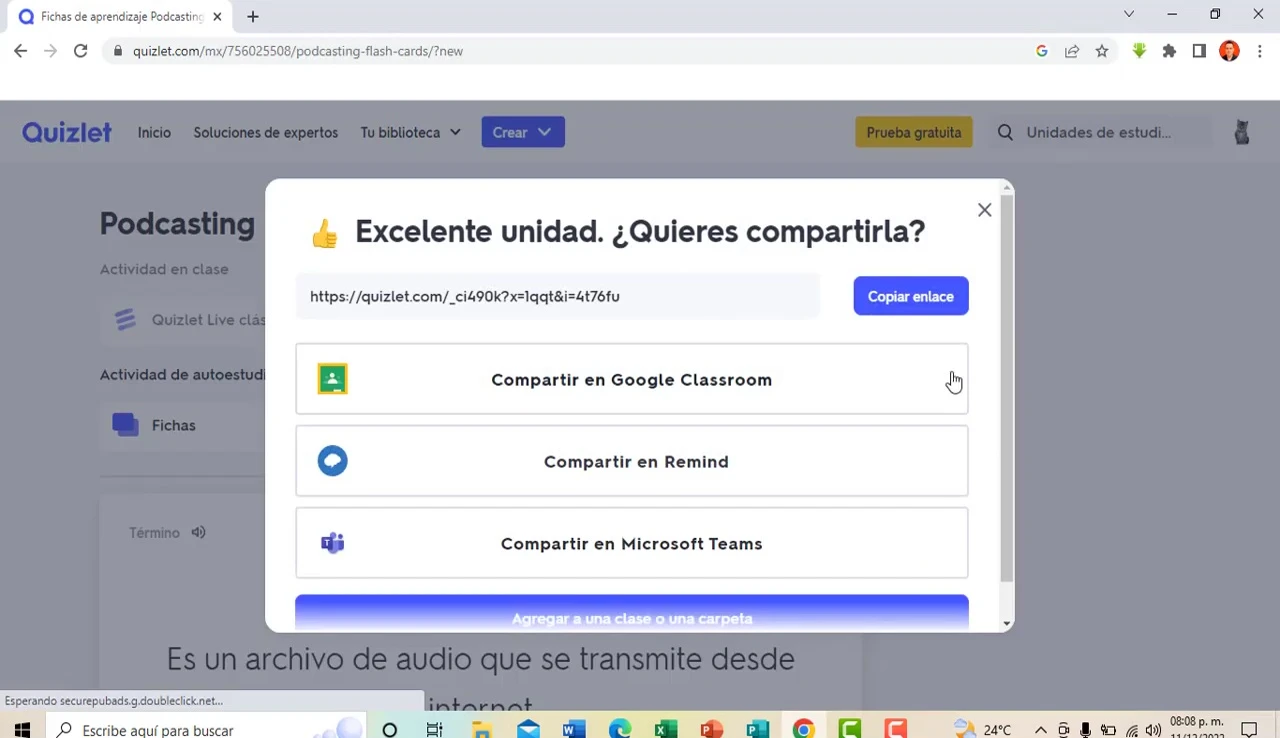This screenshot has height=738, width=1280.
Task: Click the browser address bar URL
Action: click(298, 51)
